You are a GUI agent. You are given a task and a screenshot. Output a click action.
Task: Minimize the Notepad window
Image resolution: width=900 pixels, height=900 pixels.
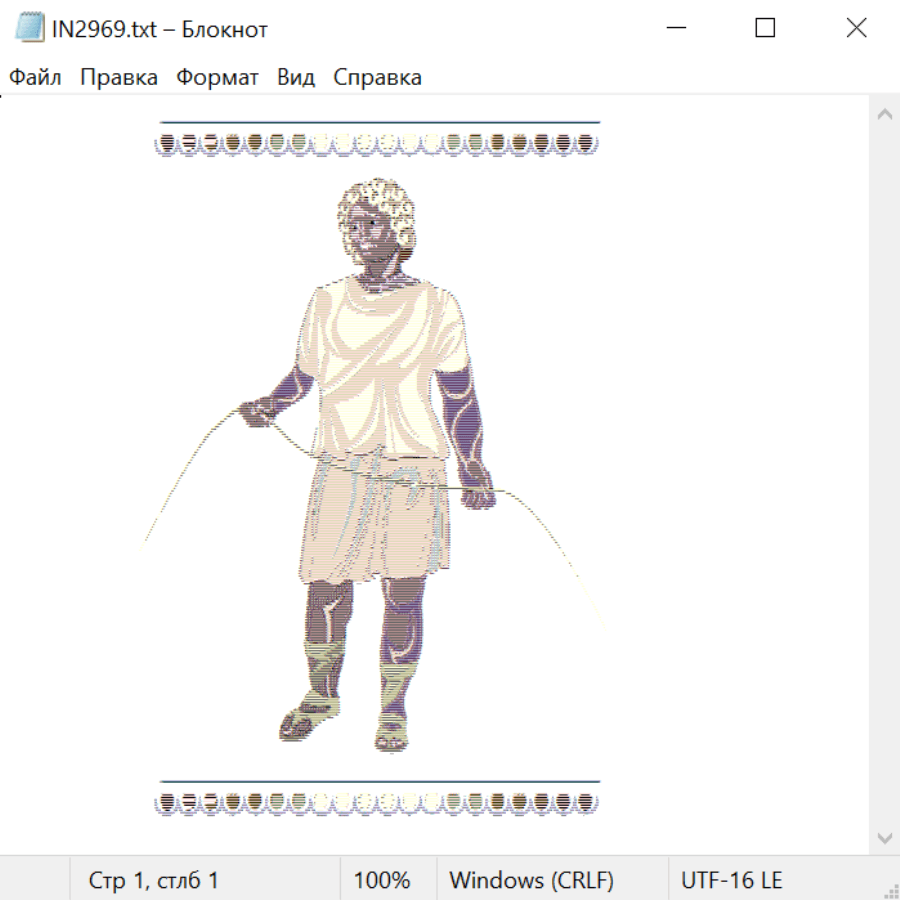coord(676,29)
